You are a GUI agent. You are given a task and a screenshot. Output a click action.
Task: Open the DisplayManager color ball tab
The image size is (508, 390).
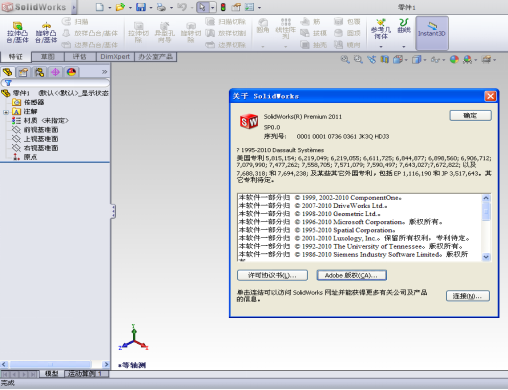71,72
